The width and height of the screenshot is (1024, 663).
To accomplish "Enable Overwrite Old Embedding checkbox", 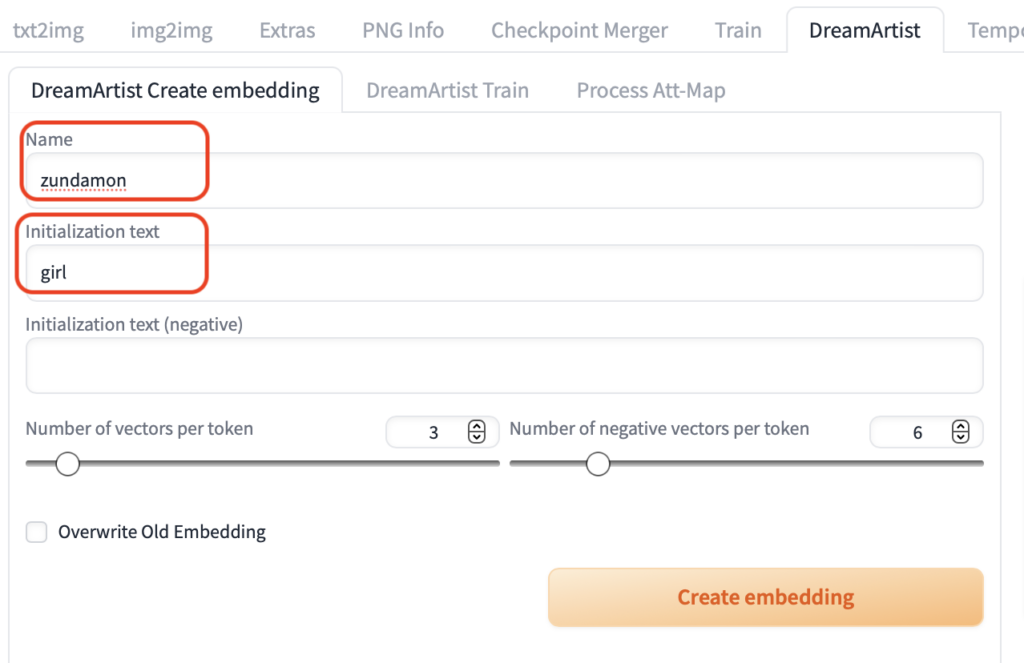I will [x=37, y=532].
